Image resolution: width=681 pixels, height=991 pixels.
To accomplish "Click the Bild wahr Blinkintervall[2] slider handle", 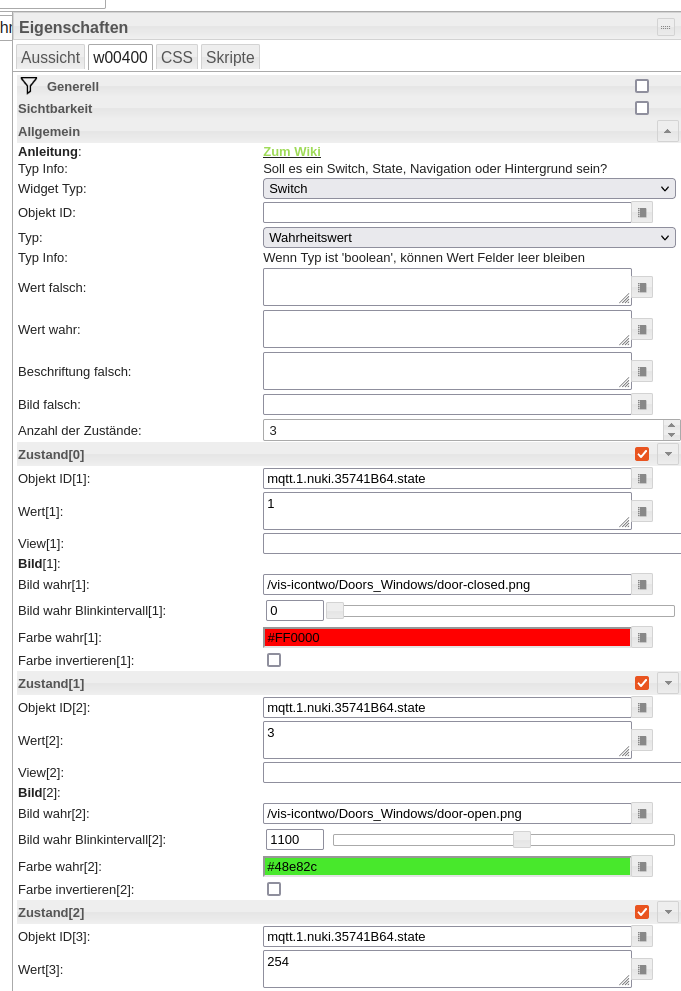I will (x=522, y=839).
